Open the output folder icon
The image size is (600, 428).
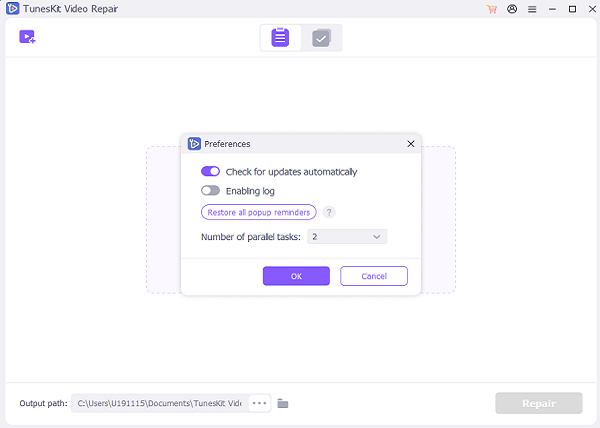coord(283,404)
